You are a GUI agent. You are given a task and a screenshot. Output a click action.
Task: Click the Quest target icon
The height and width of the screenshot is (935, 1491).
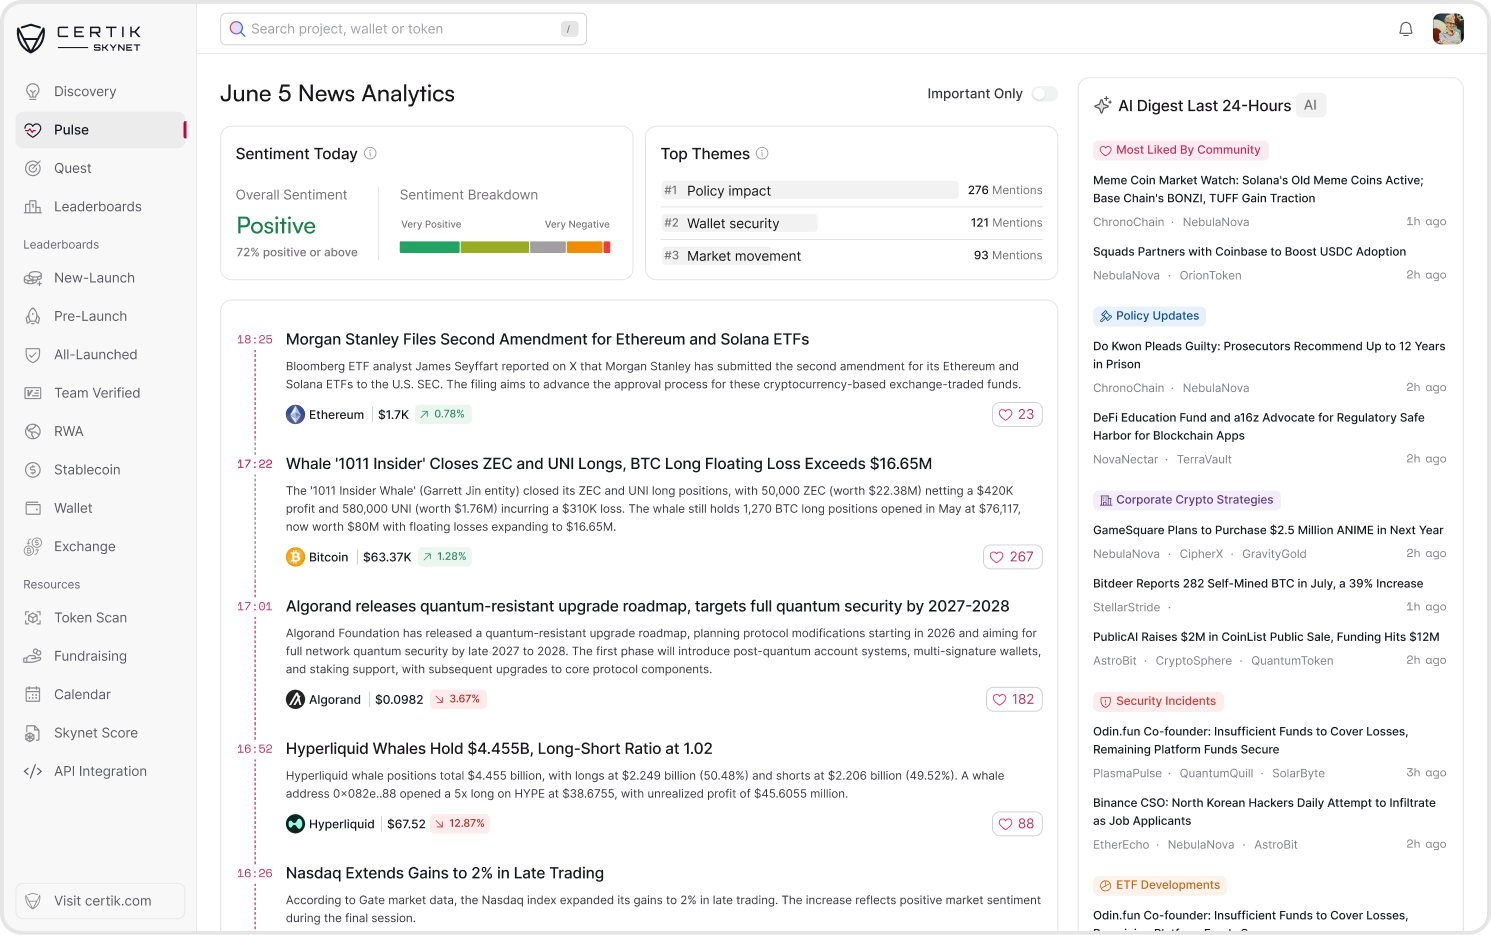pos(33,168)
